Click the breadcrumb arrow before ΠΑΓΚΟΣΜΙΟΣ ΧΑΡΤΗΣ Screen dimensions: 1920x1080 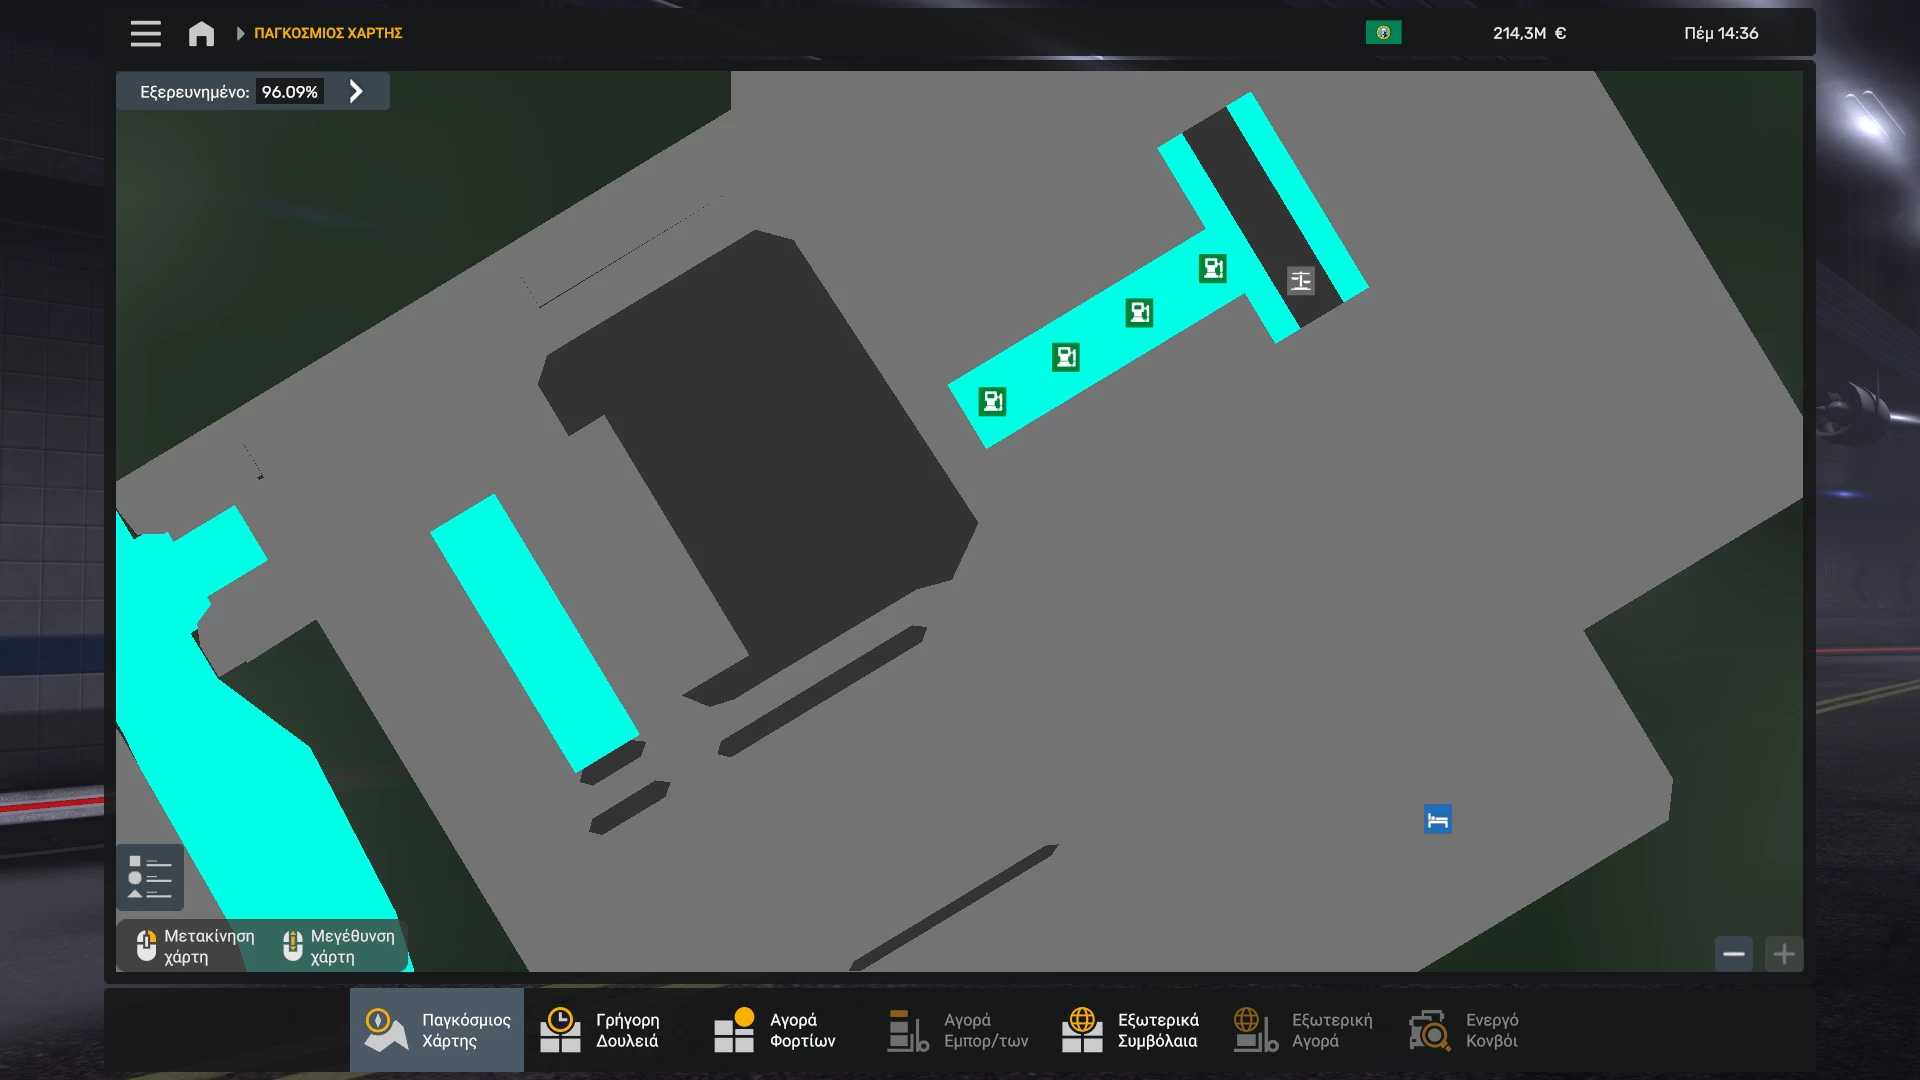(x=240, y=33)
